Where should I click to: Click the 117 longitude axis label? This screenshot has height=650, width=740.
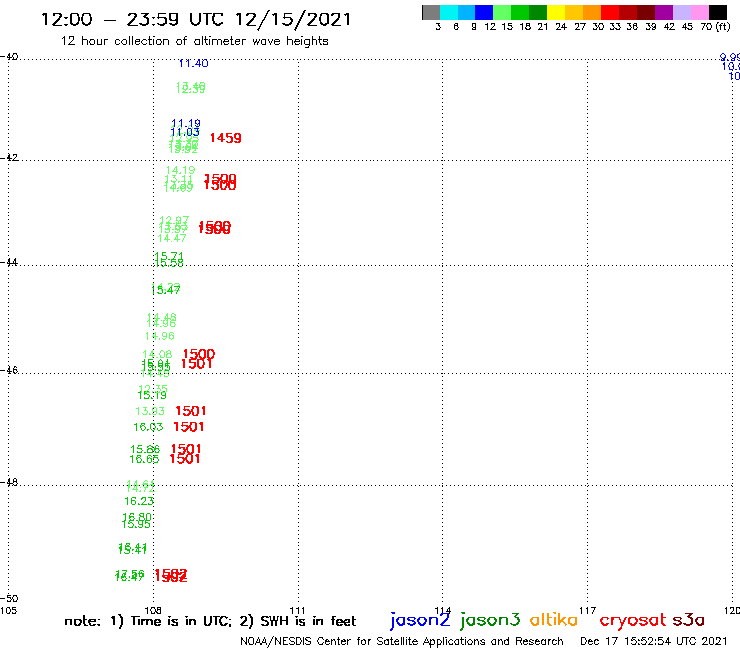(x=588, y=610)
